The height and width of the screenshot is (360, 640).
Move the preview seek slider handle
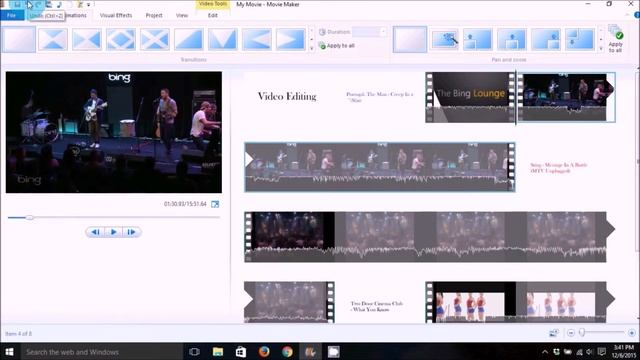click(29, 218)
